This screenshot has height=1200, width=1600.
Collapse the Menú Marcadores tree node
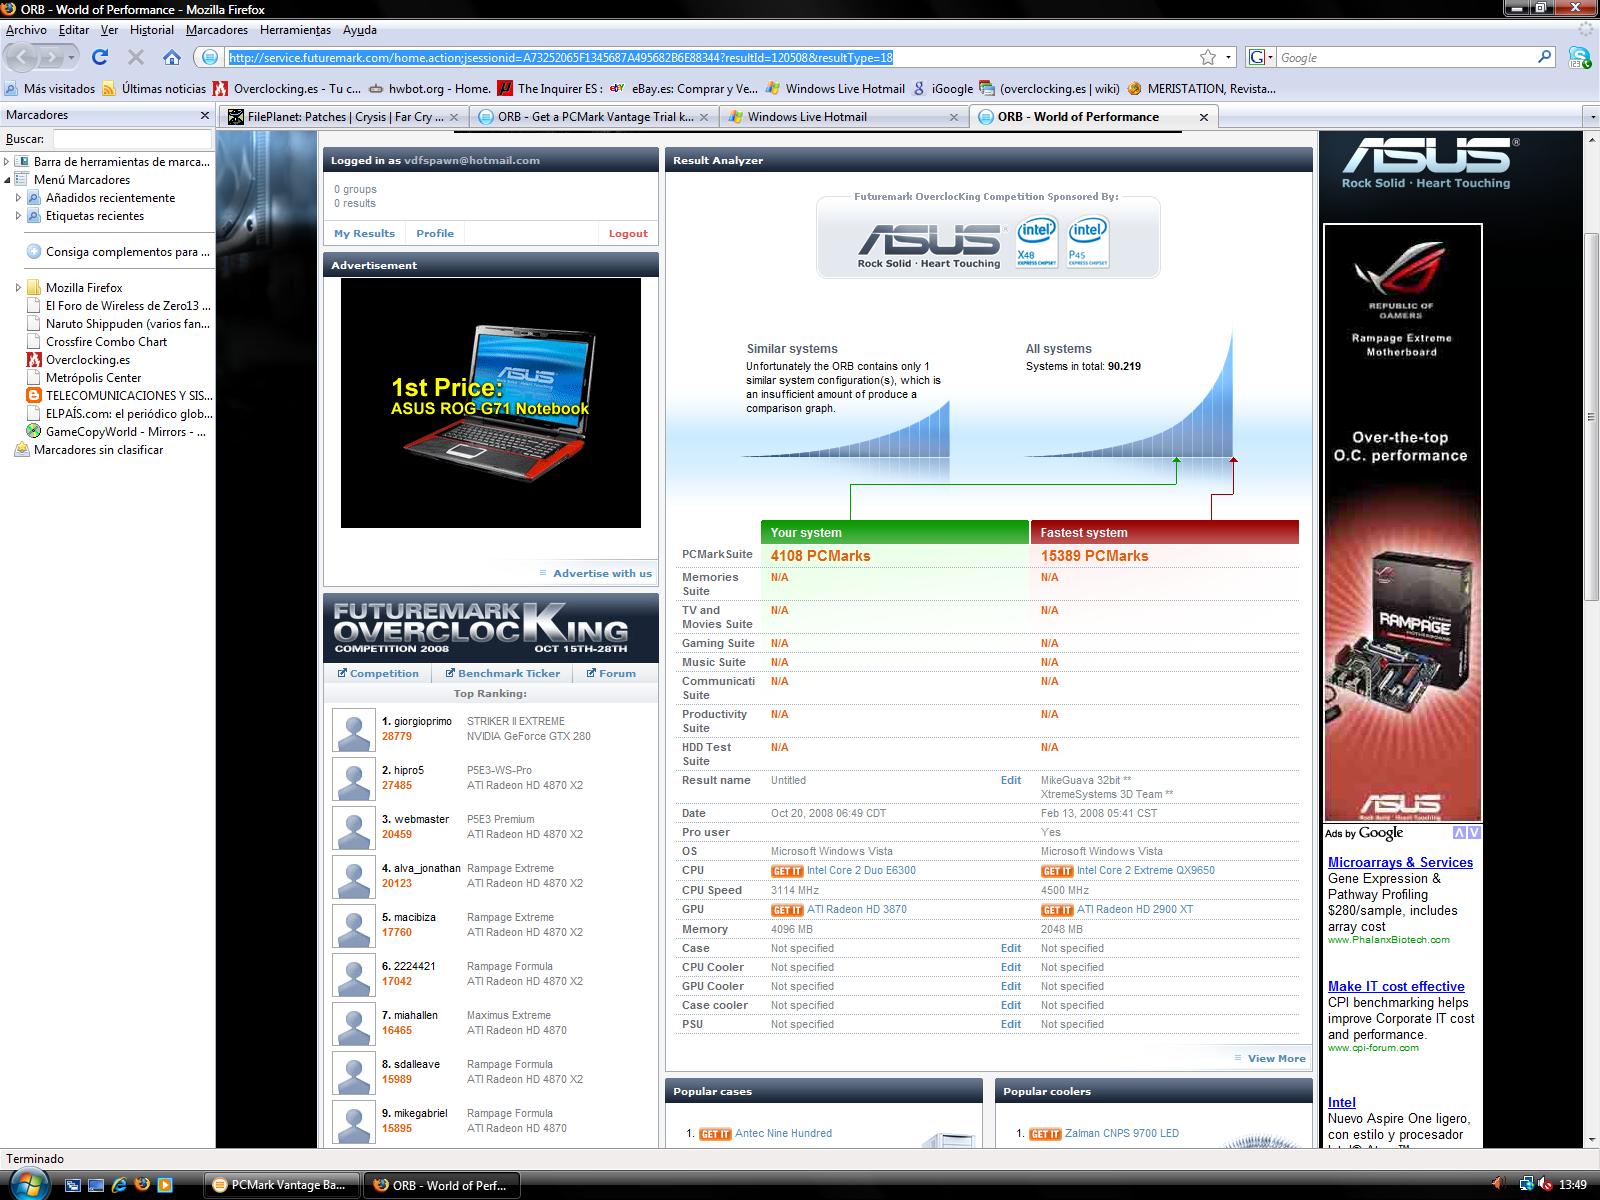pyautogui.click(x=7, y=180)
